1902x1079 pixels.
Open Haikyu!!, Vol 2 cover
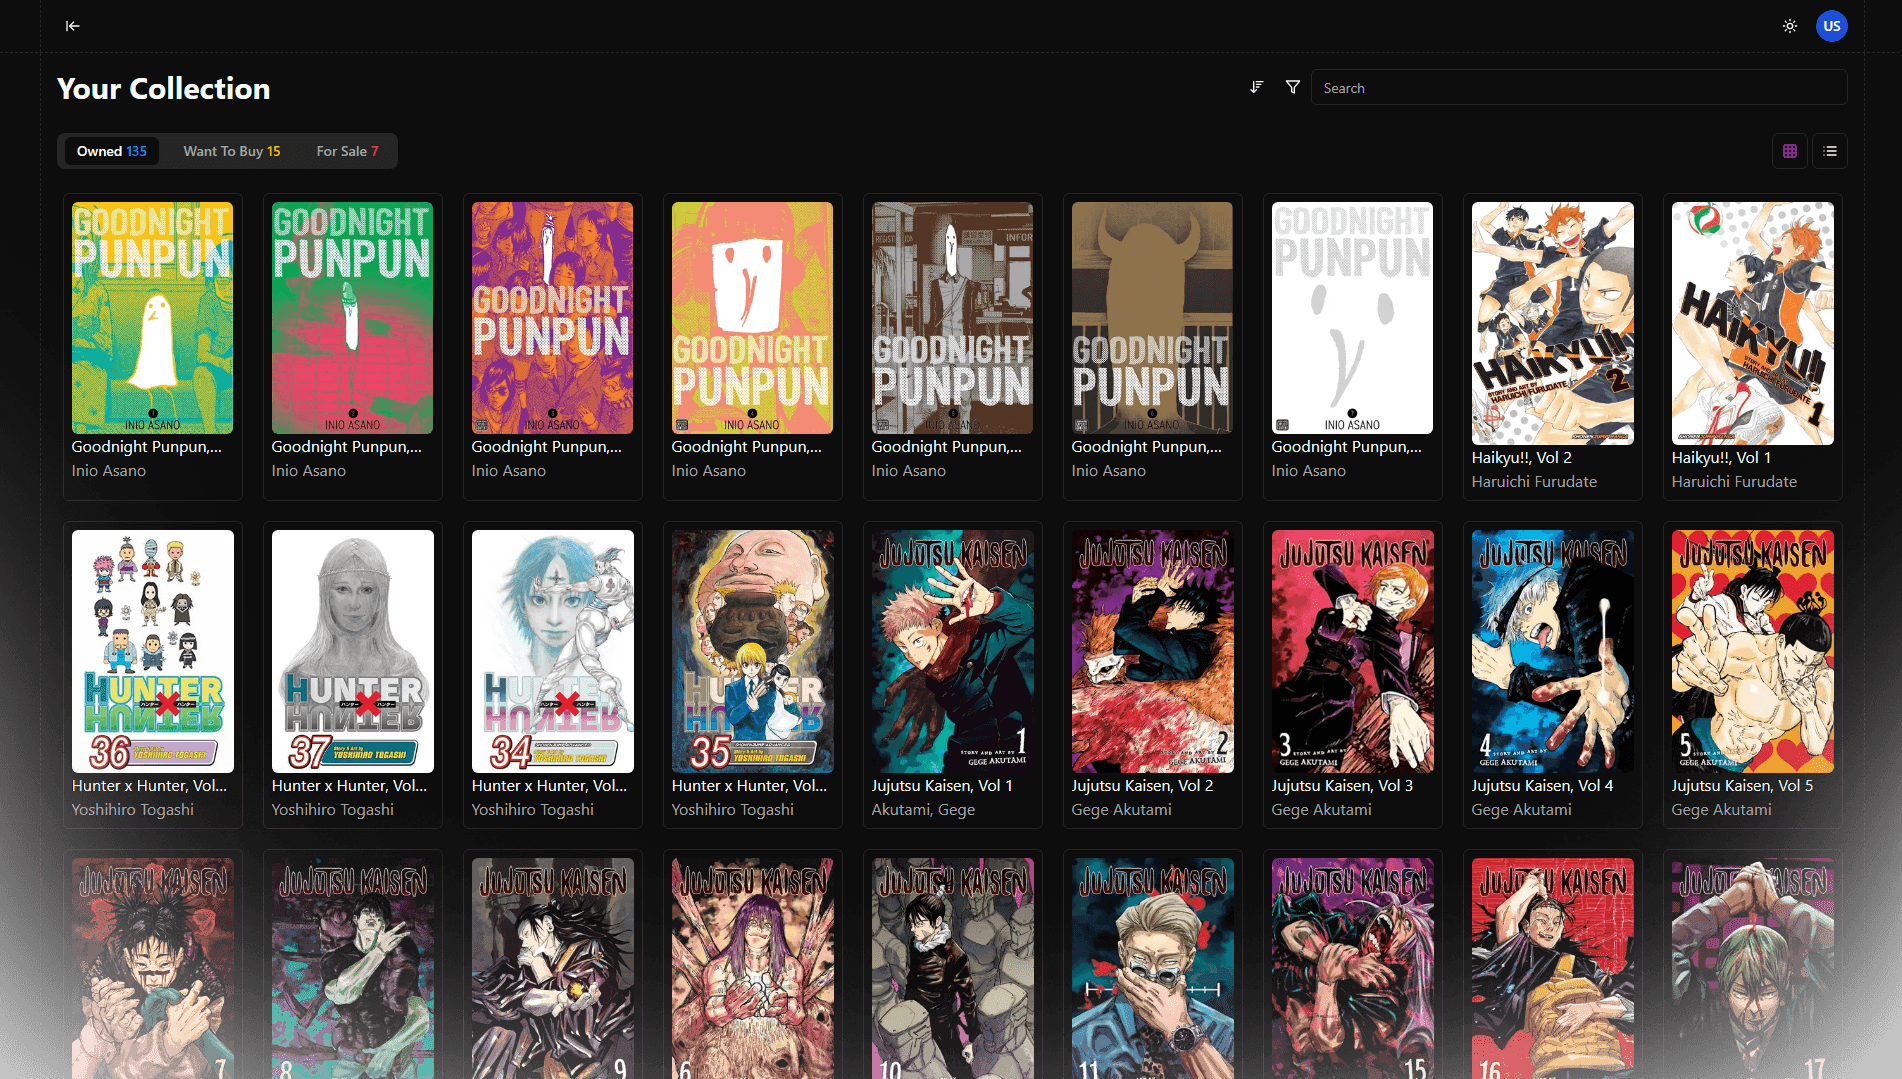1552,323
